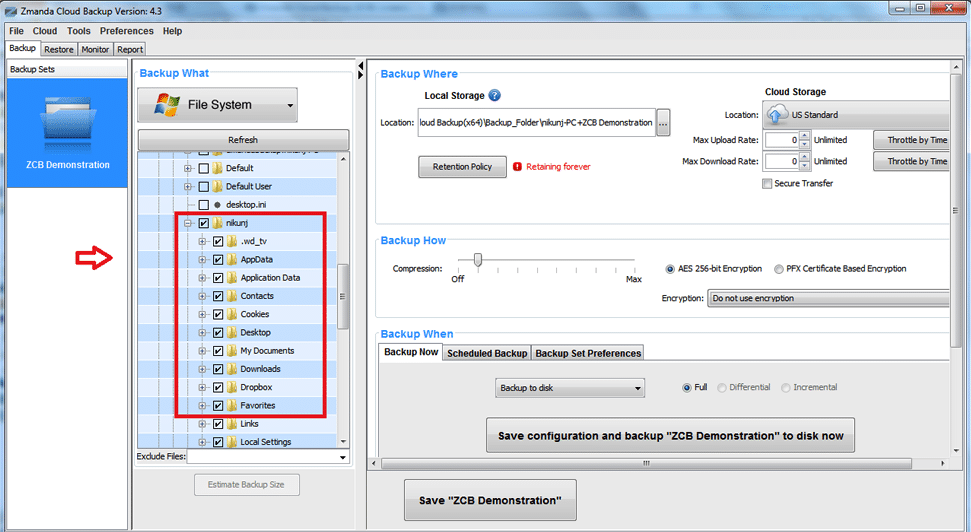Uncheck the Downloads folder checkbox
Image resolution: width=971 pixels, height=532 pixels.
click(218, 369)
